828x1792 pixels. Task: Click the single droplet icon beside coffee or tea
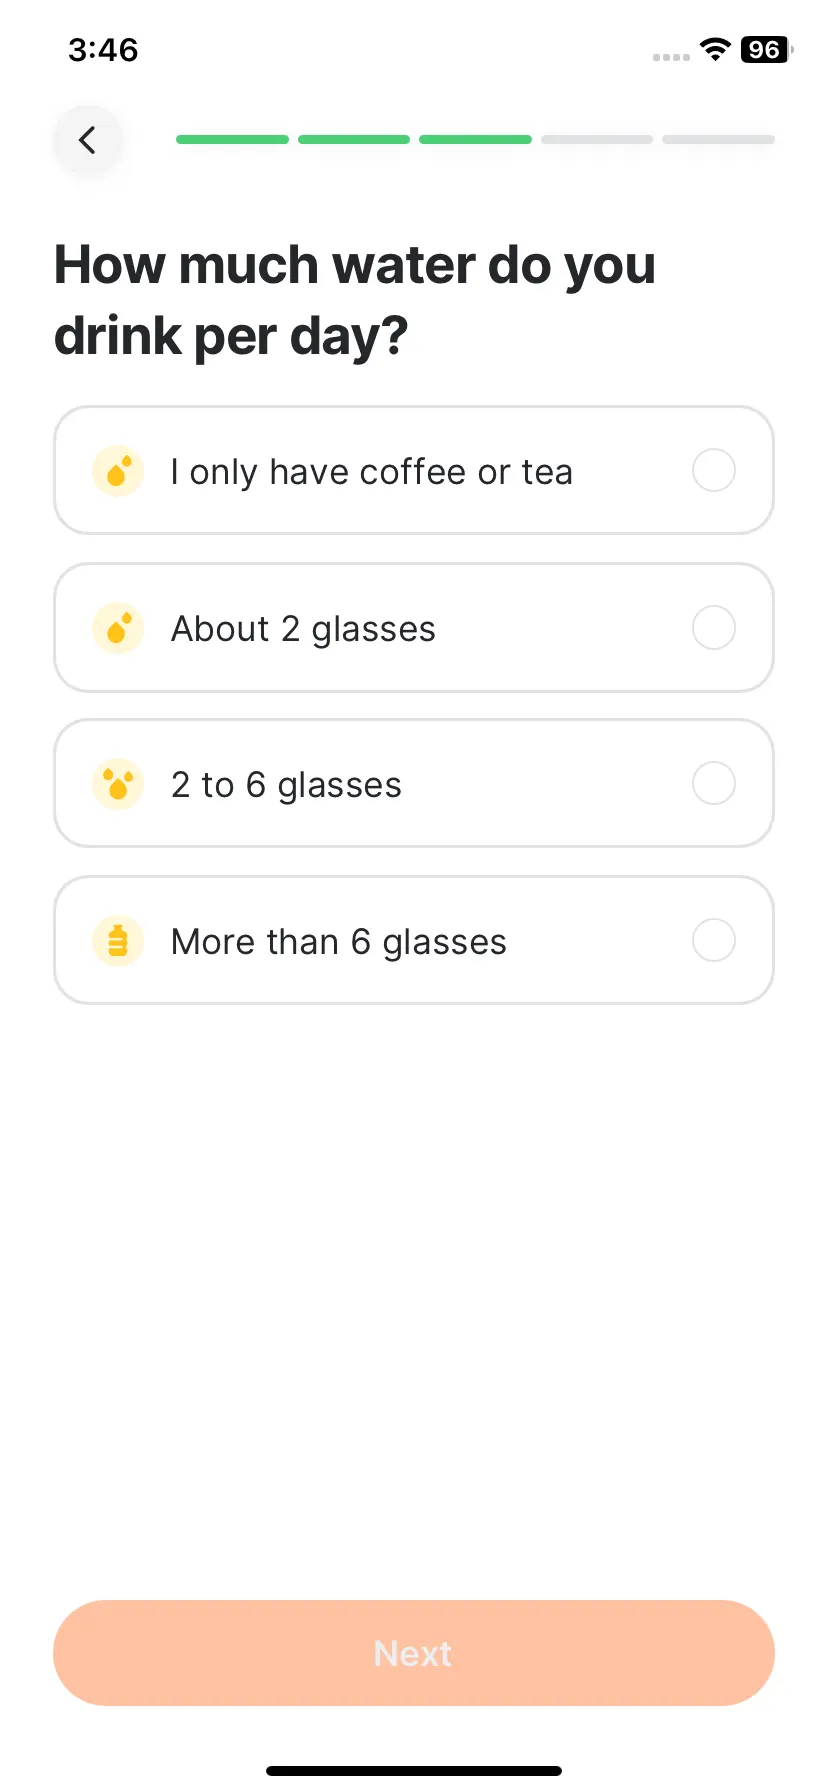tap(118, 471)
